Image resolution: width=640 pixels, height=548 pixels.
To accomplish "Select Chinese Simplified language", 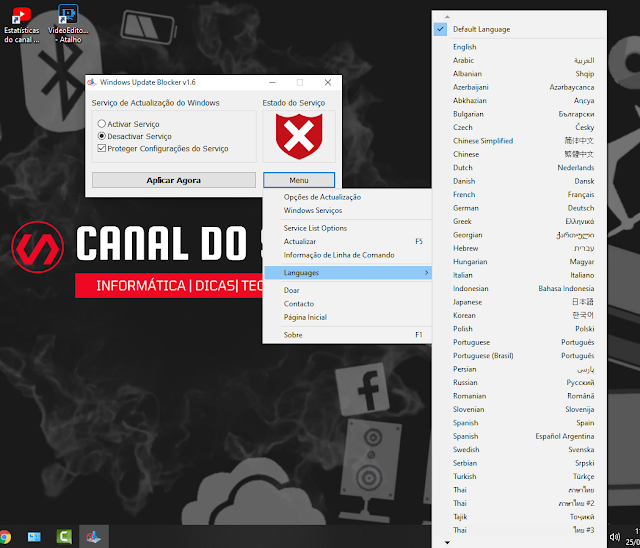I will pyautogui.click(x=519, y=141).
